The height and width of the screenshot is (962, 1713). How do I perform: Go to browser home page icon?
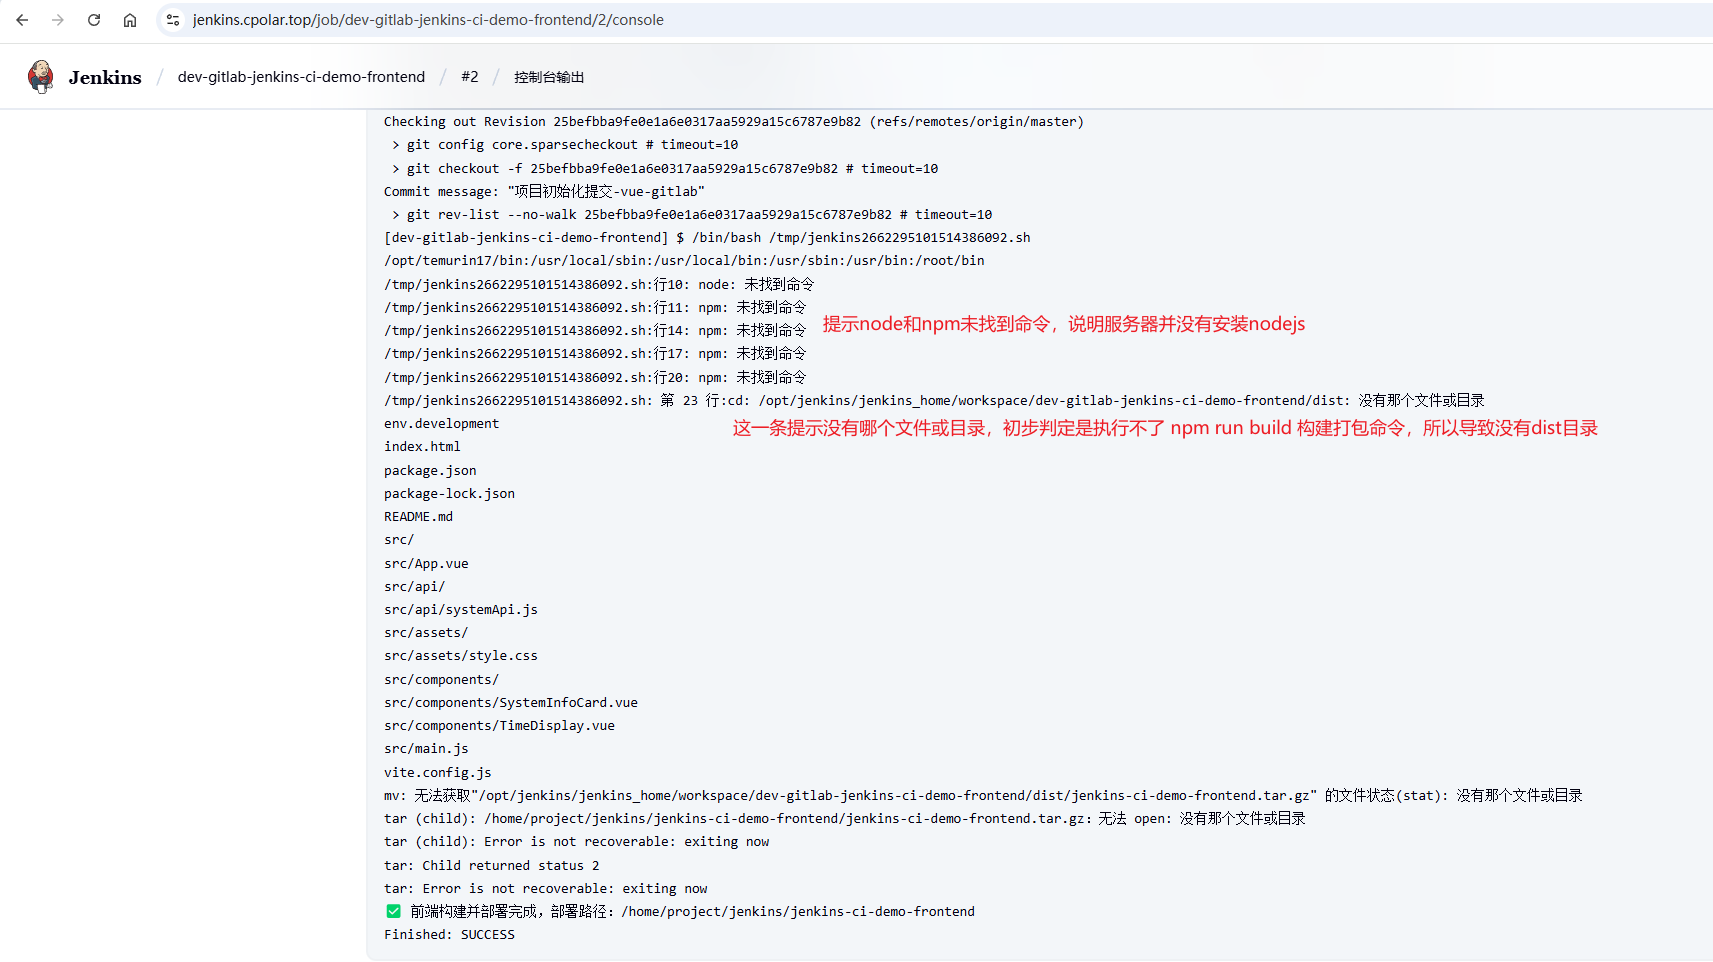[130, 20]
